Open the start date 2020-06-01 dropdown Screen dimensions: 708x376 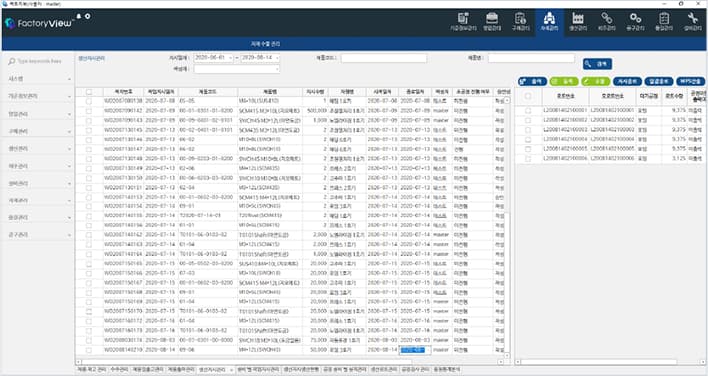pyautogui.click(x=230, y=58)
